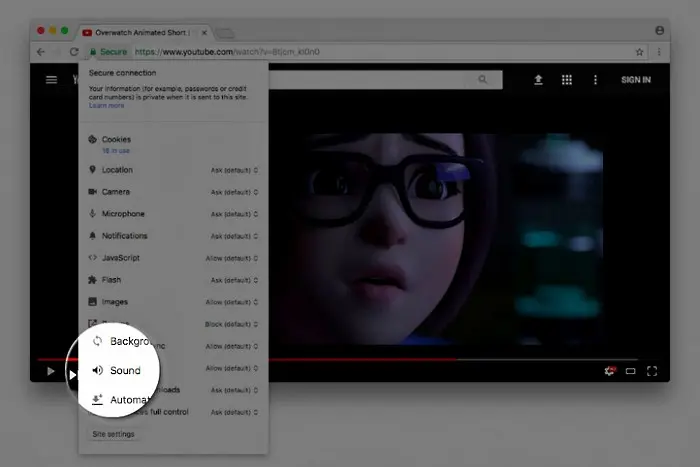Open Notifications permission dropdown
The image size is (700, 467).
tap(234, 236)
